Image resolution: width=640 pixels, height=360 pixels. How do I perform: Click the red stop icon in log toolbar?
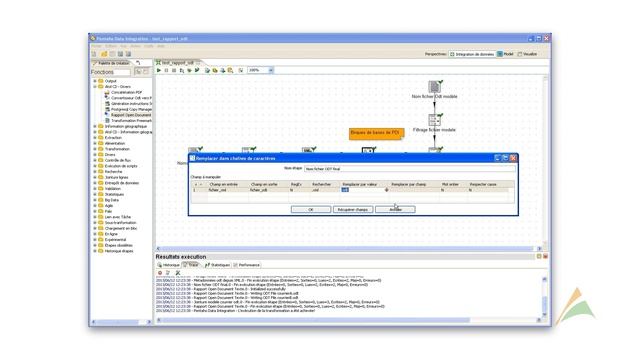click(x=160, y=273)
